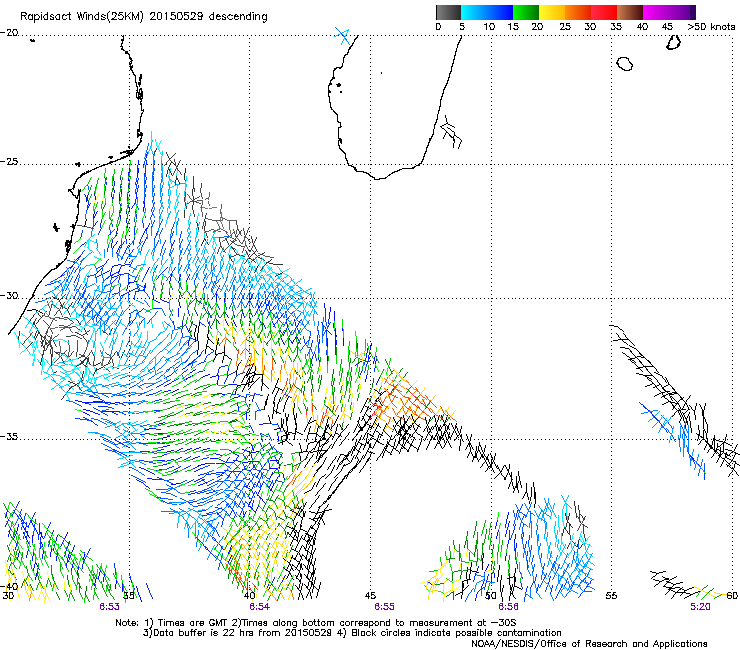
Task: Click the 'Times are GMT' note line
Action: tap(316, 623)
